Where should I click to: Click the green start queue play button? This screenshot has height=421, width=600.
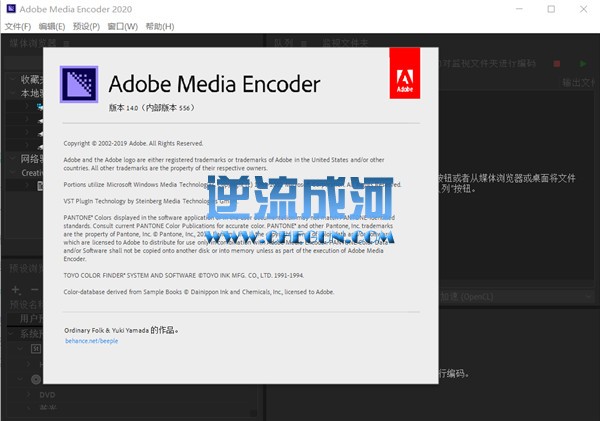click(x=583, y=64)
